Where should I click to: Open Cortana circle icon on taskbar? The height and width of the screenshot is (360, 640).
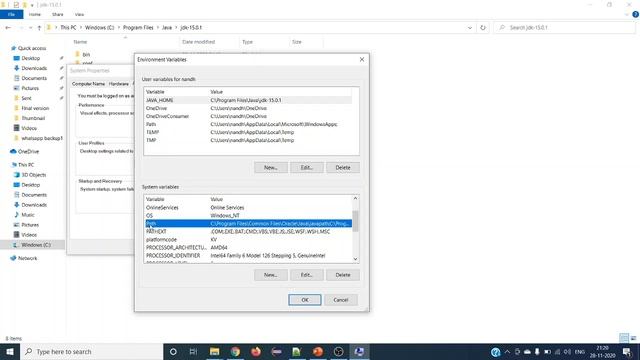click(173, 351)
